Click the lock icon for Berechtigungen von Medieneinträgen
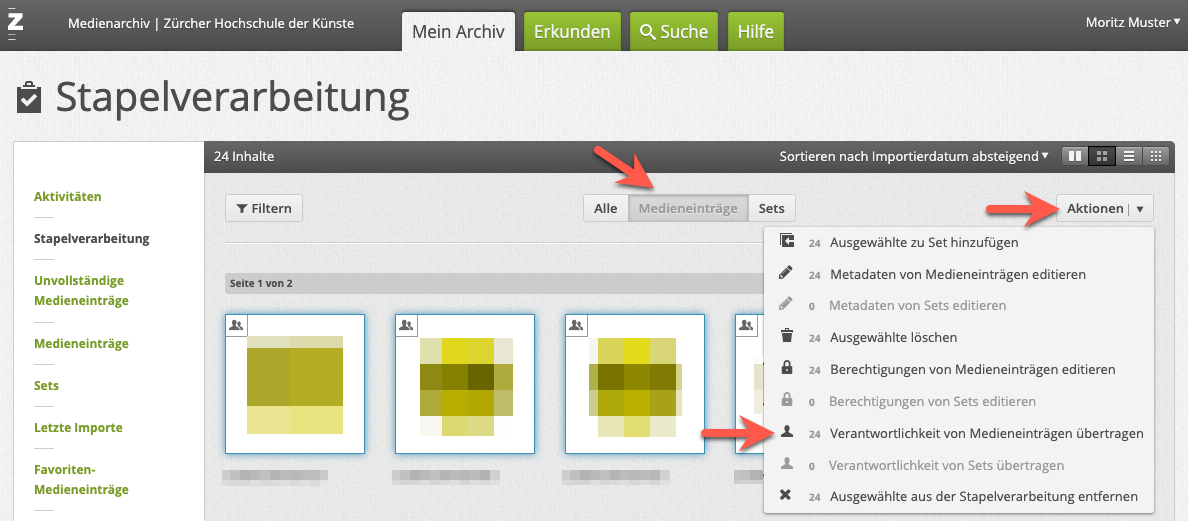 point(787,369)
